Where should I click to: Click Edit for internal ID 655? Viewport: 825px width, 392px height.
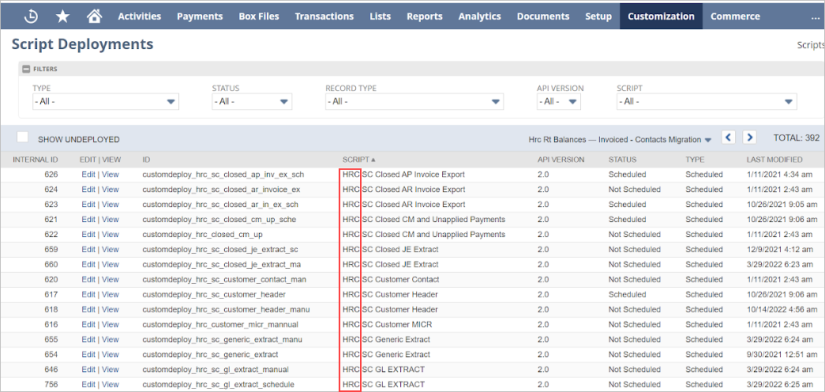pyautogui.click(x=88, y=339)
